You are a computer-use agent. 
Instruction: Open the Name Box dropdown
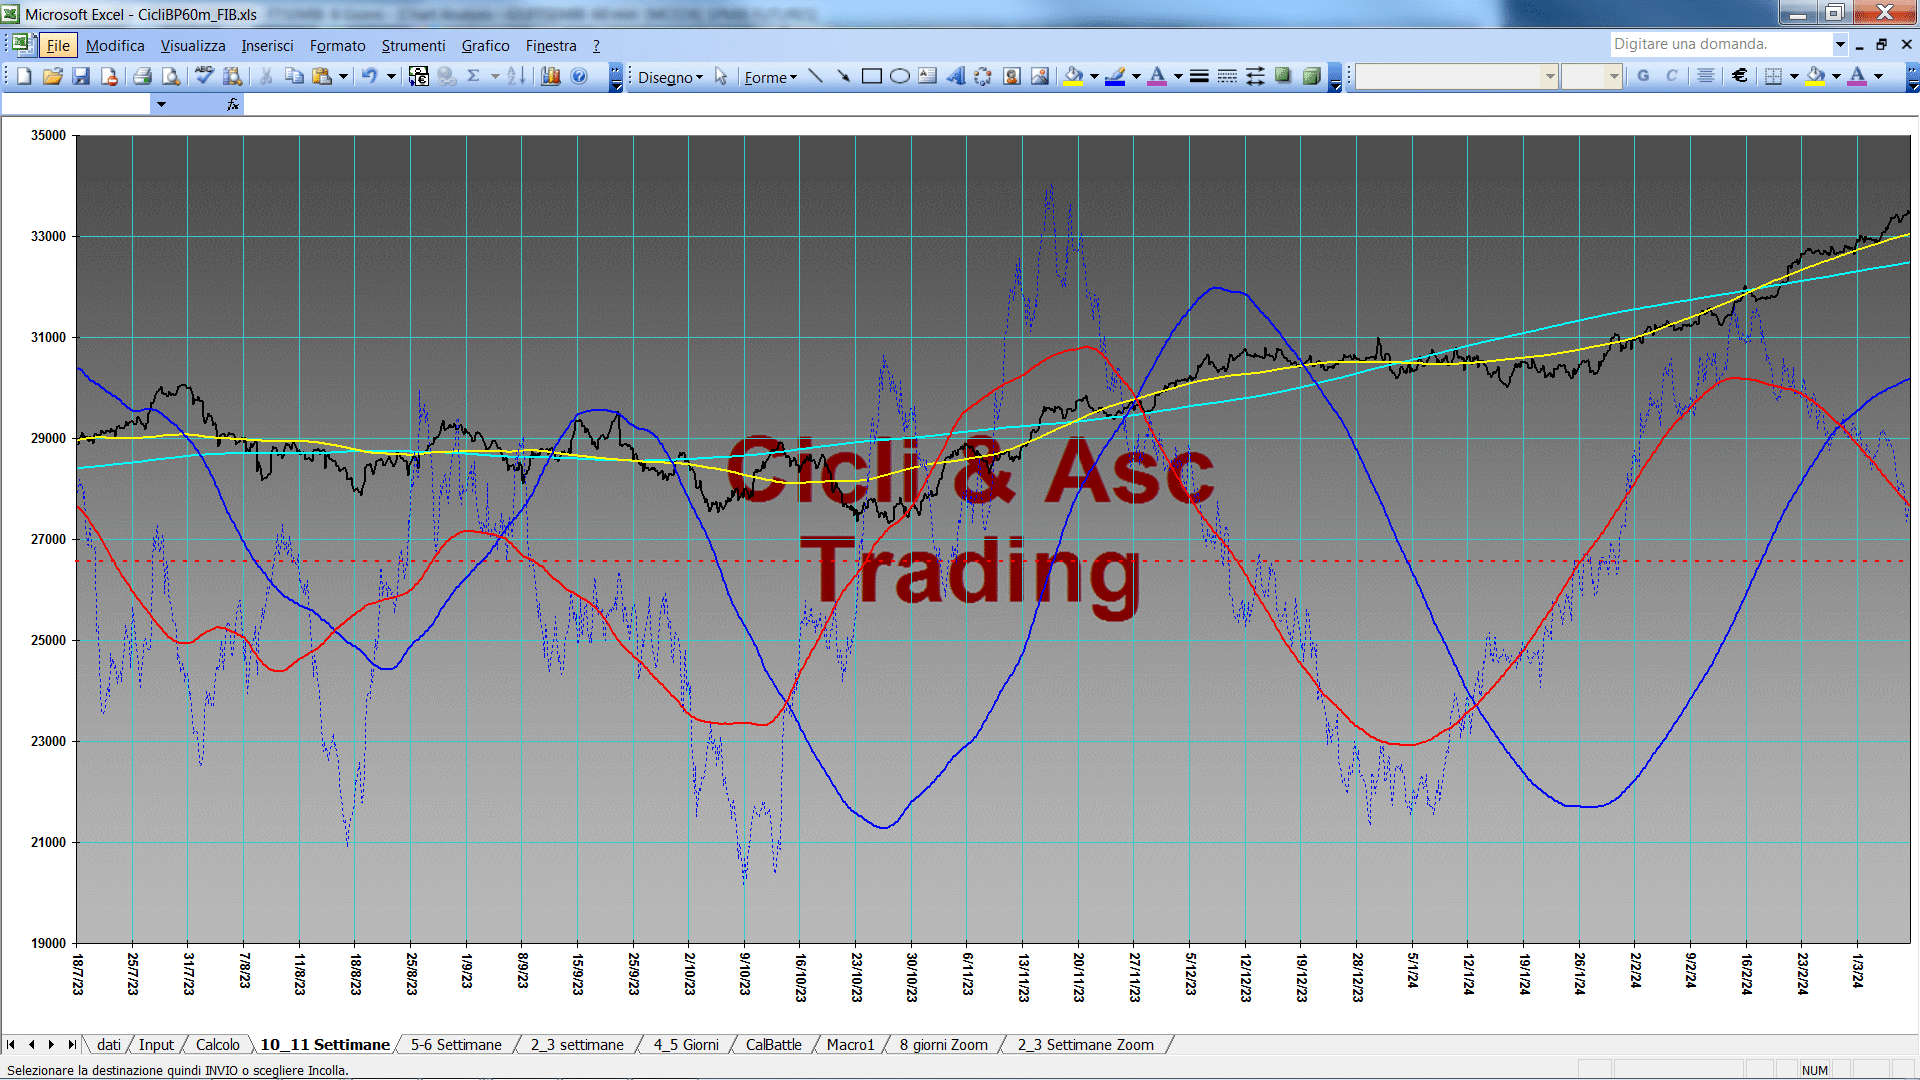[161, 104]
